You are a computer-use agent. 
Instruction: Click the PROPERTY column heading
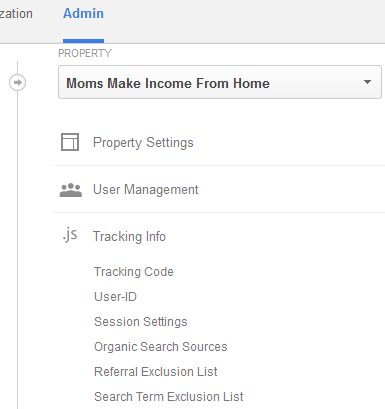coord(85,53)
